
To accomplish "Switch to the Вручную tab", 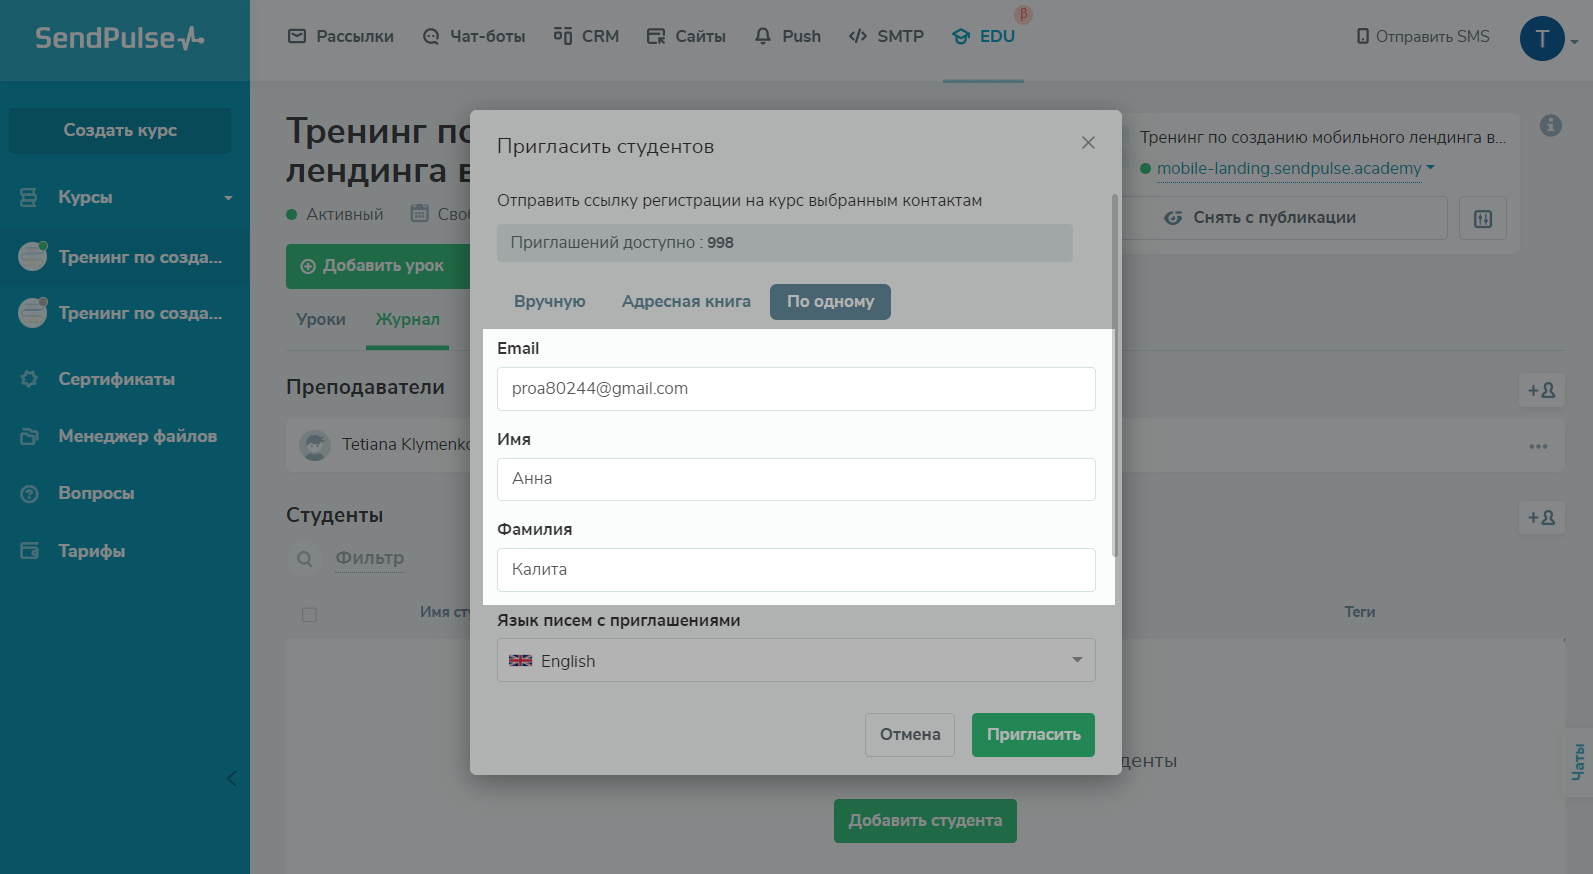I will (x=549, y=302).
